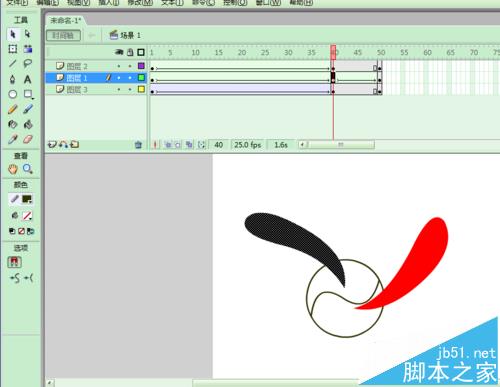Screen dimensions: 500x387
Task: Click the Straighten option icon
Action: pyautogui.click(x=29, y=277)
